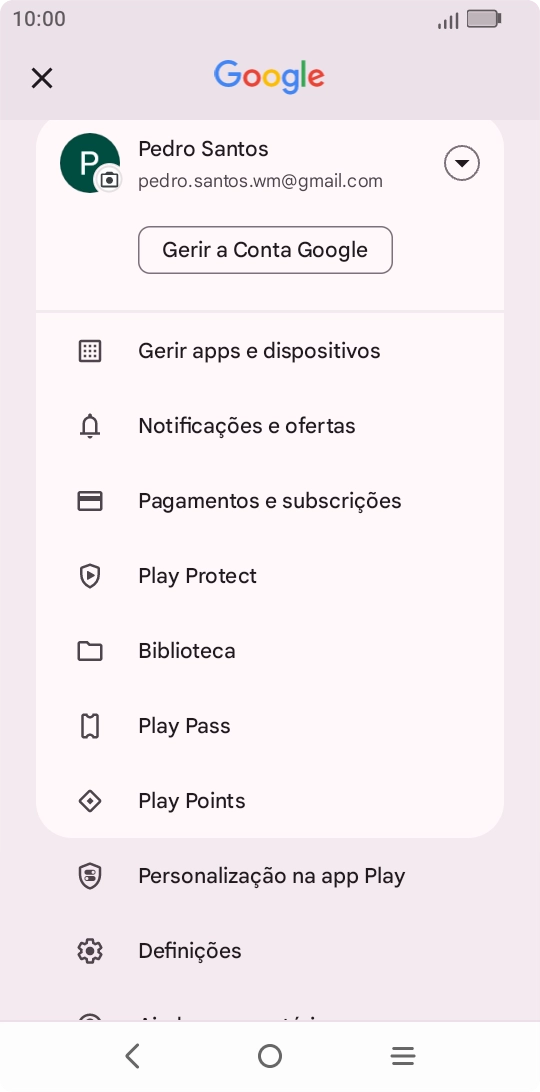Click the bell notifications icon
This screenshot has width=540, height=1092.
[x=90, y=426]
